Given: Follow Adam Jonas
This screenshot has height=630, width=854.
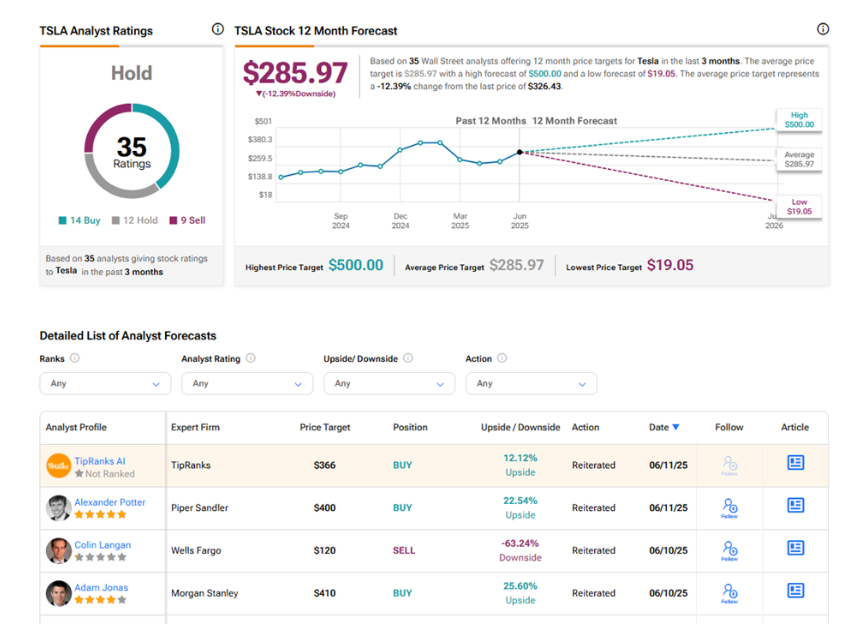Looking at the screenshot, I should tap(730, 593).
